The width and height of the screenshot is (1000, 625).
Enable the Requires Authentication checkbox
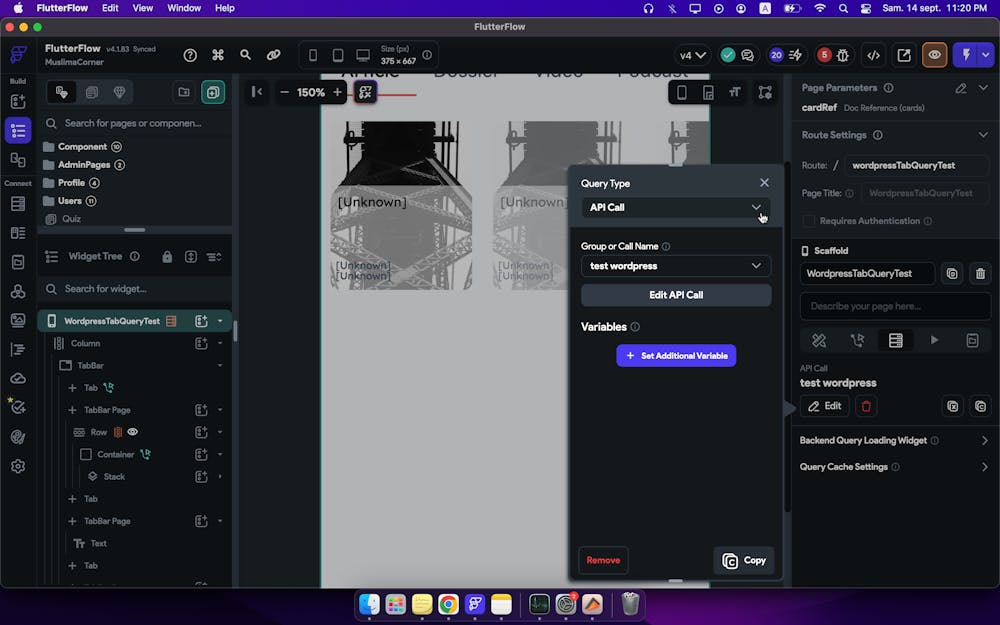[809, 221]
